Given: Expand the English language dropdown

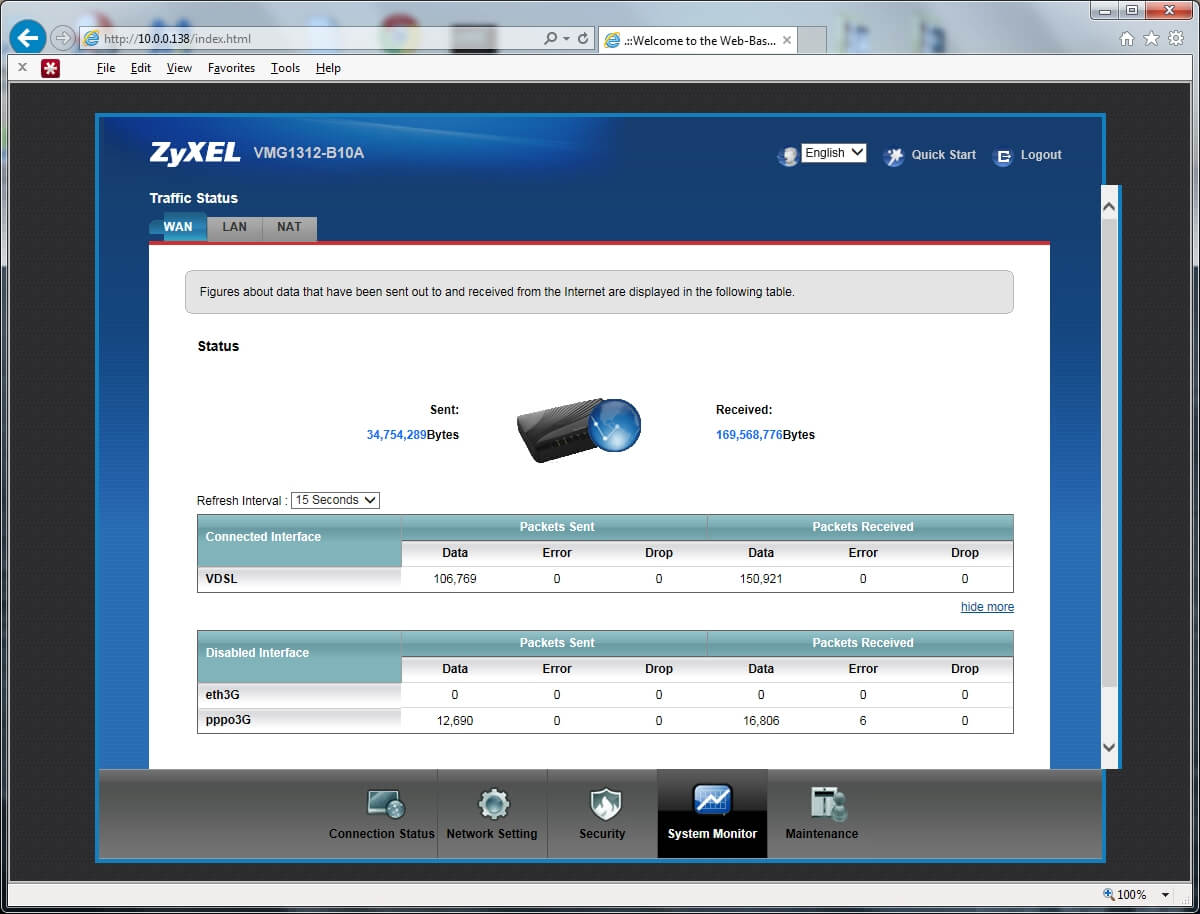Looking at the screenshot, I should pos(834,153).
